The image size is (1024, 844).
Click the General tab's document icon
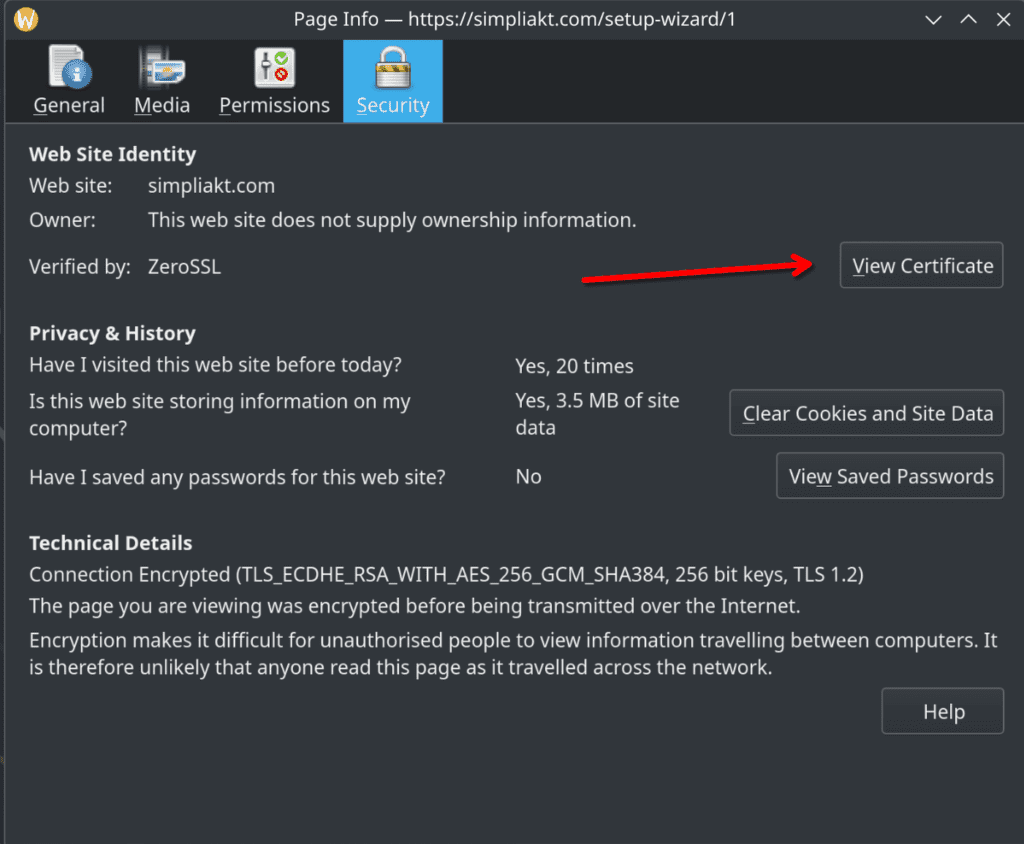[x=70, y=68]
